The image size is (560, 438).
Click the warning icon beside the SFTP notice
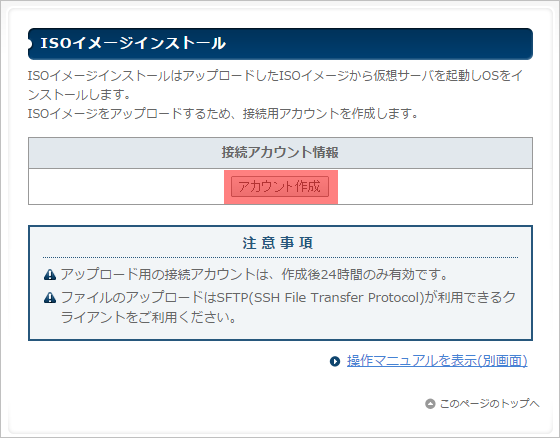click(50, 297)
